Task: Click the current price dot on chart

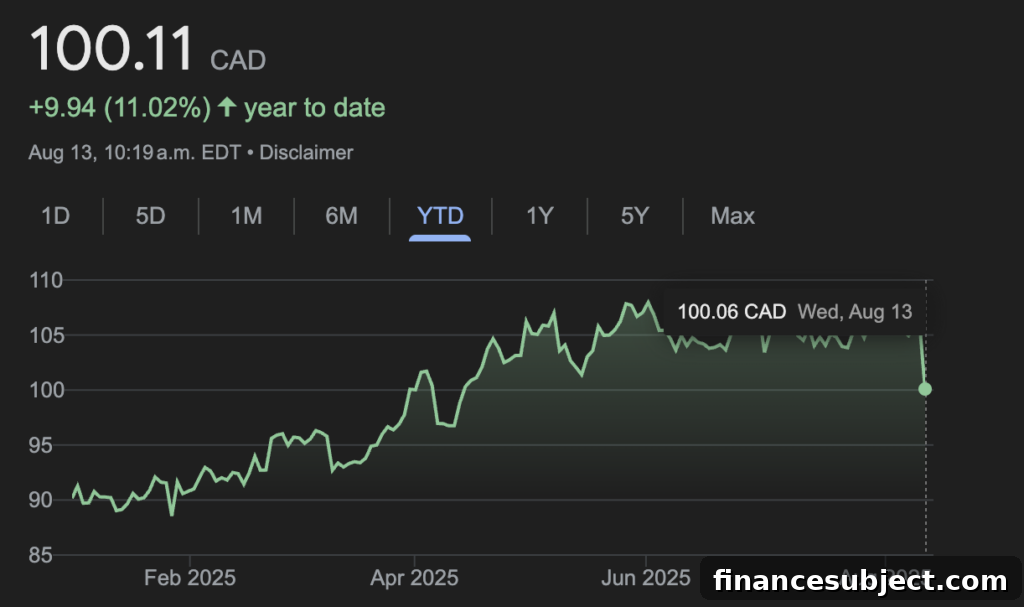Action: click(x=925, y=389)
